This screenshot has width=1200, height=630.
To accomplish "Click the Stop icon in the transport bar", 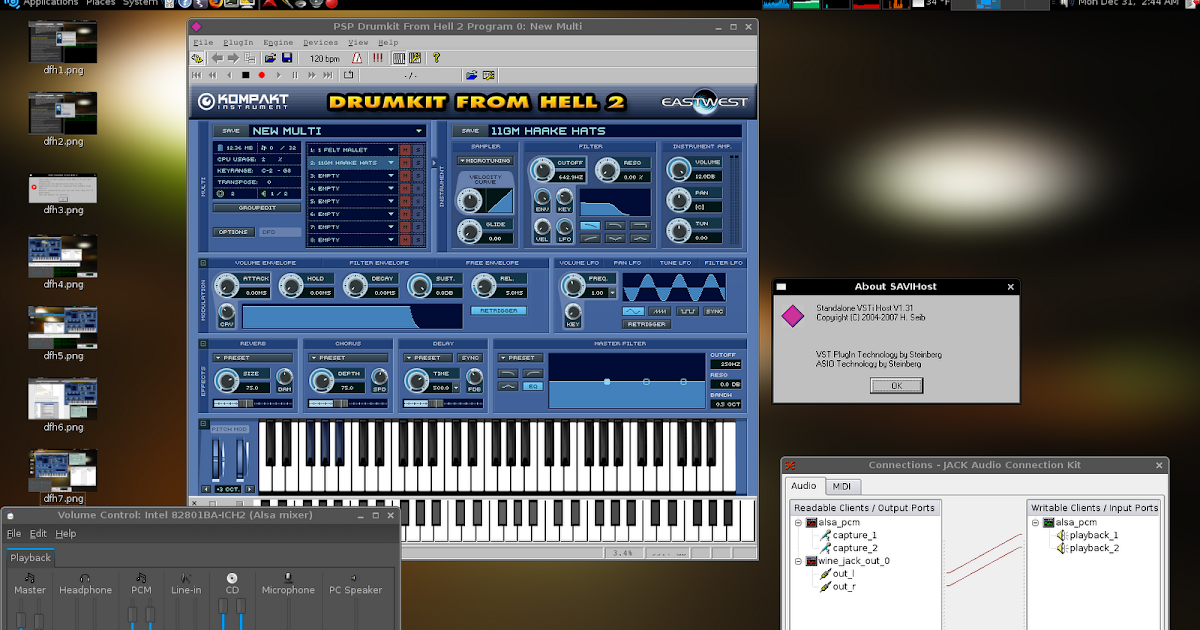I will (245, 74).
